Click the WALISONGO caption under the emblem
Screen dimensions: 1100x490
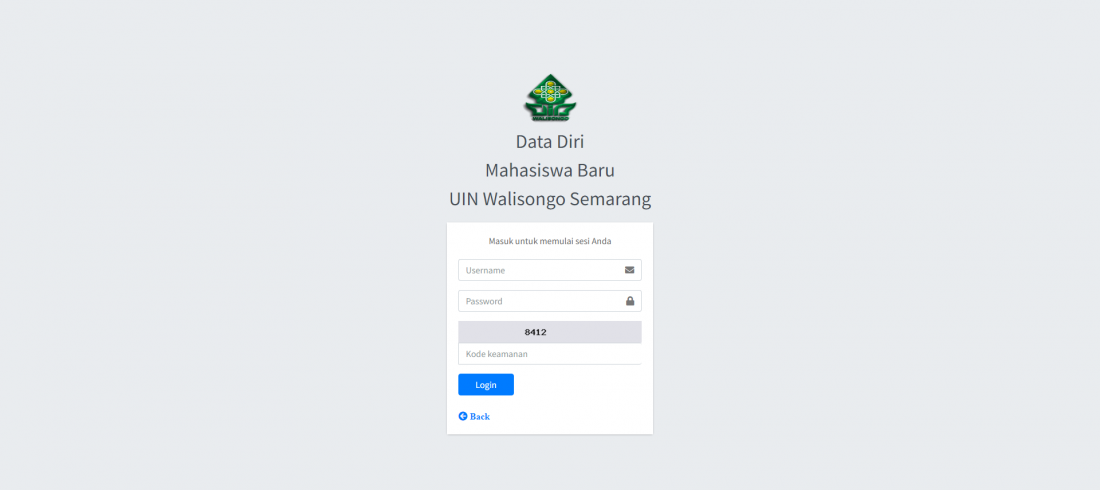coord(550,118)
